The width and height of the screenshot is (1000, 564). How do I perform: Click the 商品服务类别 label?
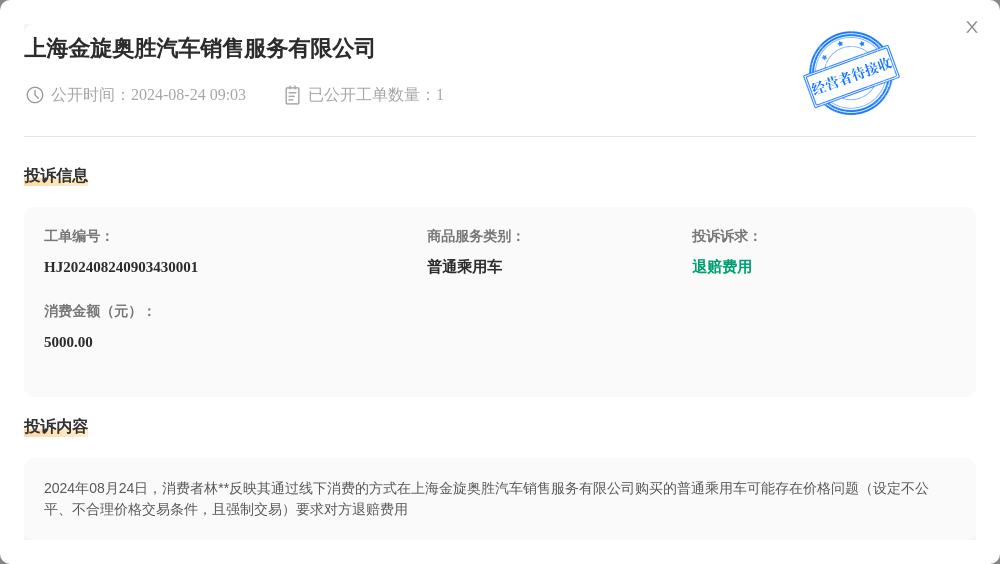pyautogui.click(x=474, y=237)
